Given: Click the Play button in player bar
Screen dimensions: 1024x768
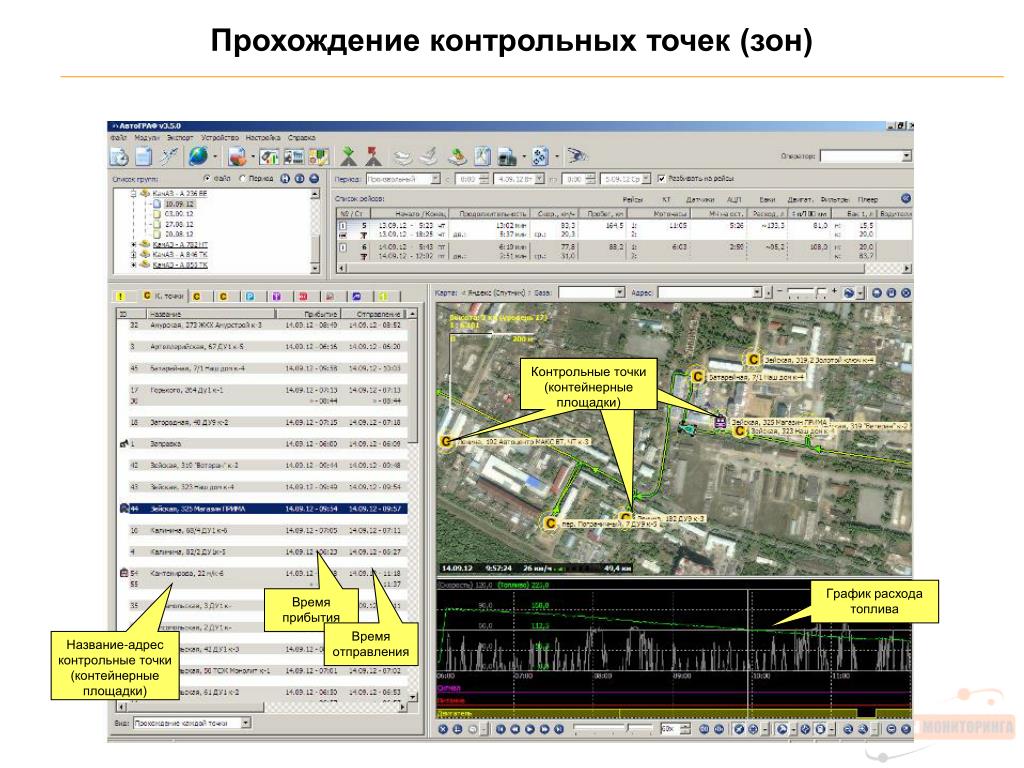Looking at the screenshot, I should click(530, 729).
